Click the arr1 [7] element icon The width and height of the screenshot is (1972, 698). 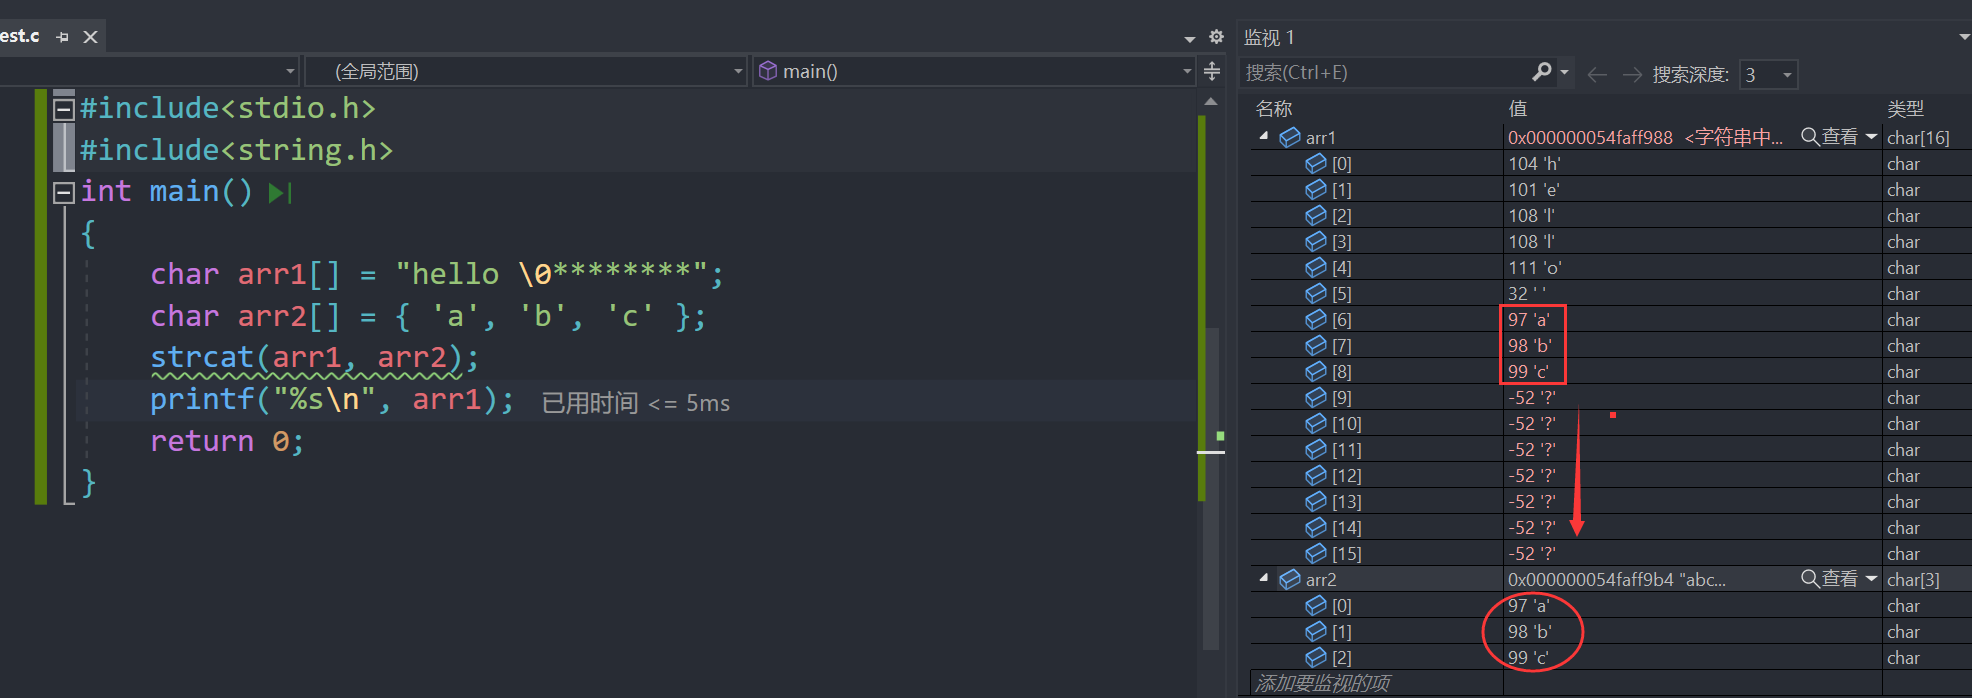(1316, 345)
